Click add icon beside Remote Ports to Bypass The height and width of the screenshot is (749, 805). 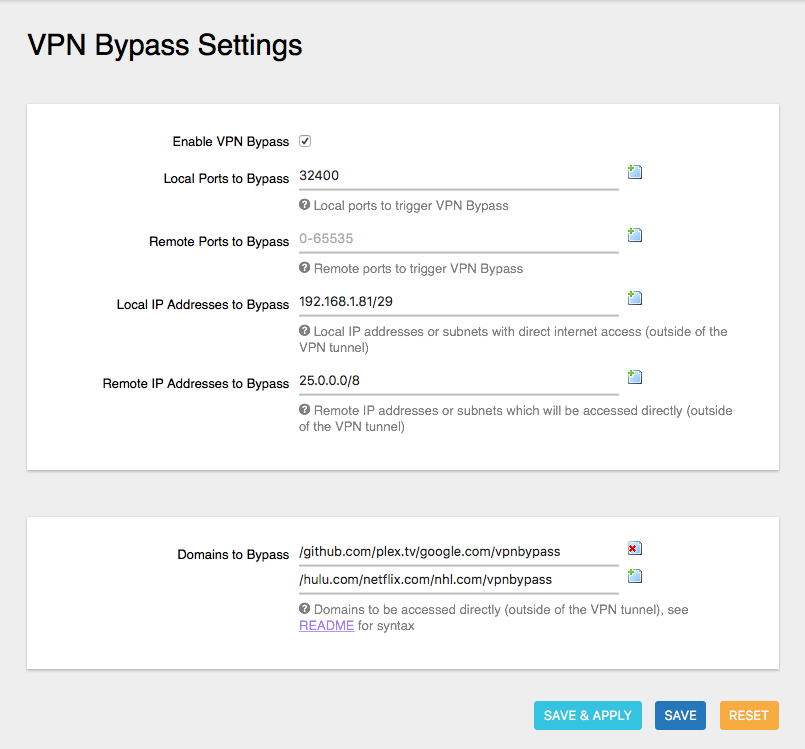[x=634, y=235]
